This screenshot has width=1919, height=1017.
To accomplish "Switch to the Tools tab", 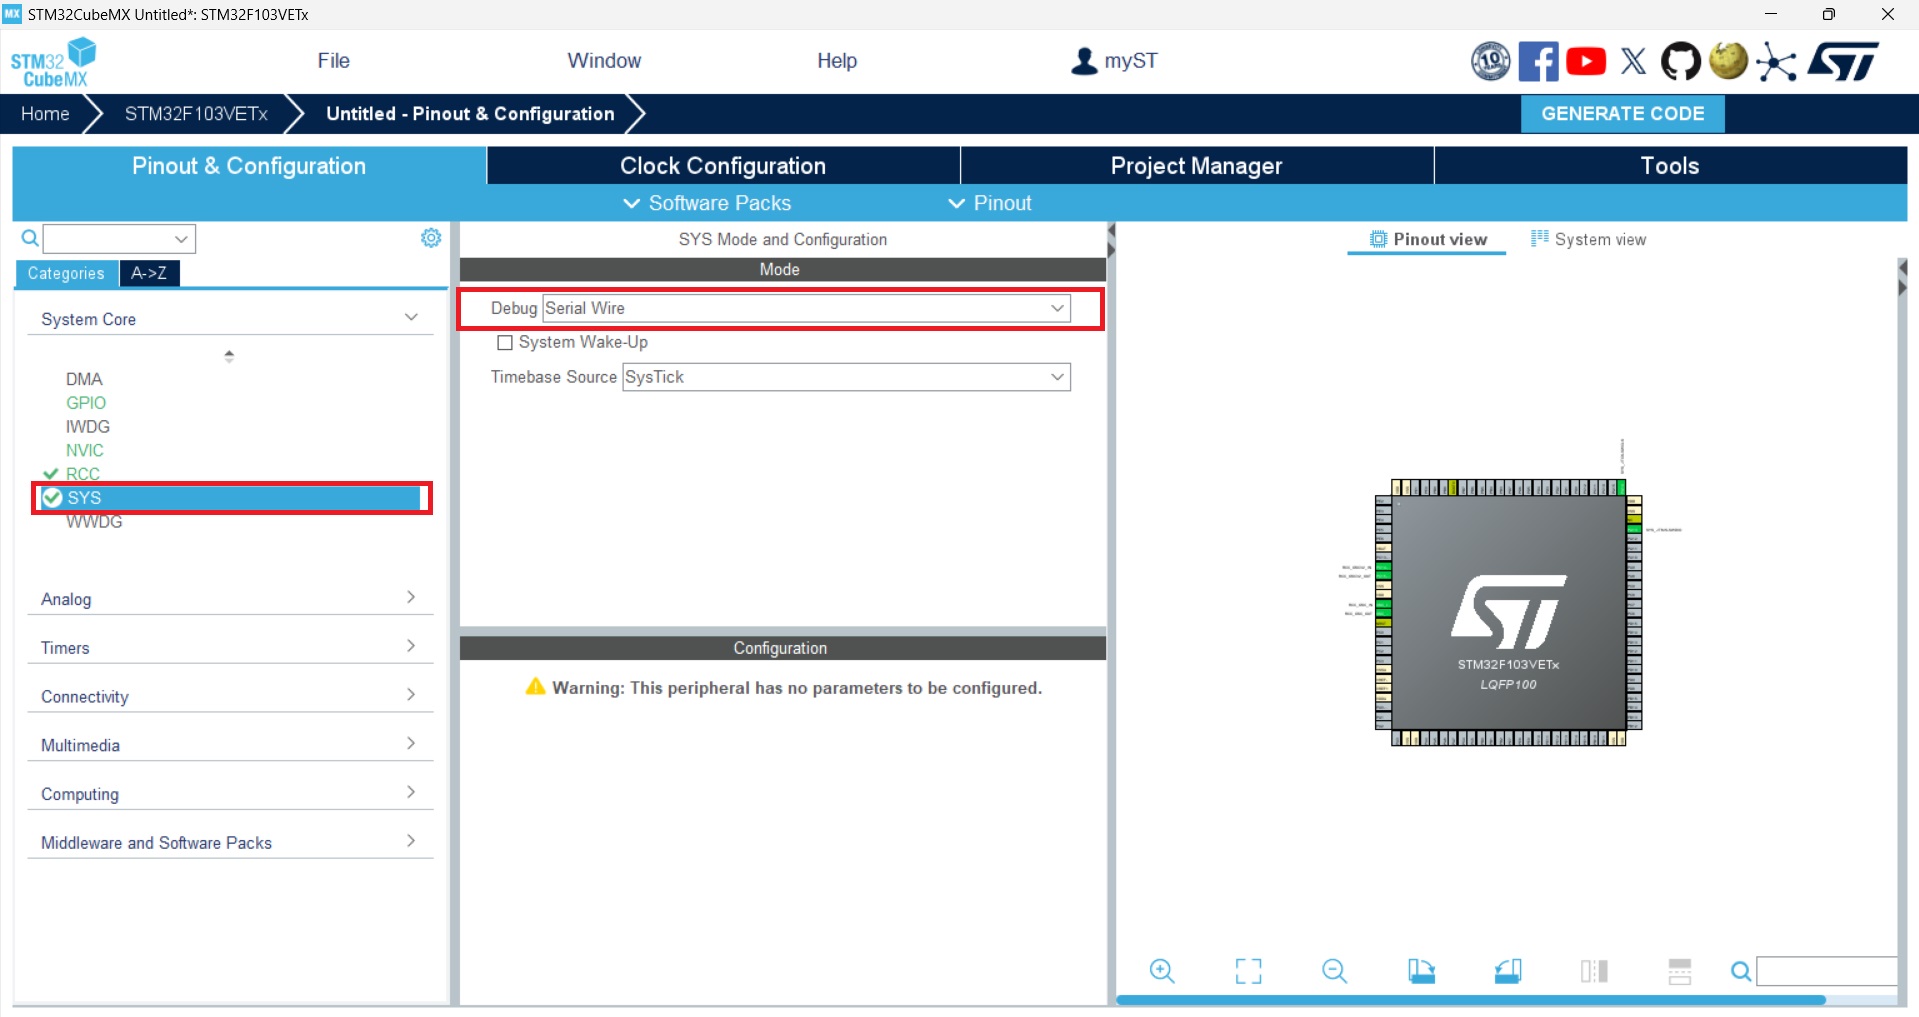I will pyautogui.click(x=1670, y=166).
